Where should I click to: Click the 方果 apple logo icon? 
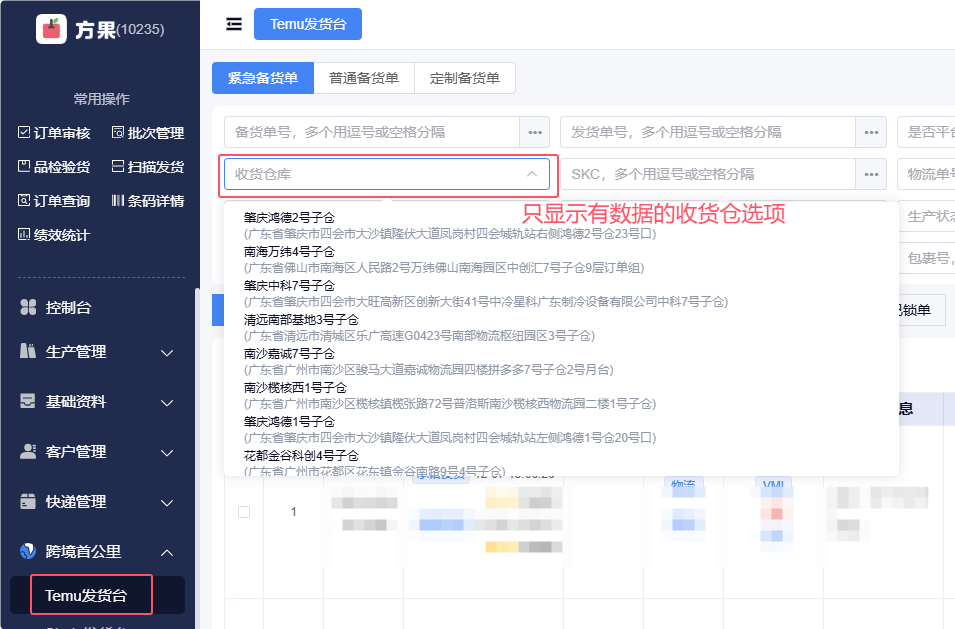click(x=51, y=29)
